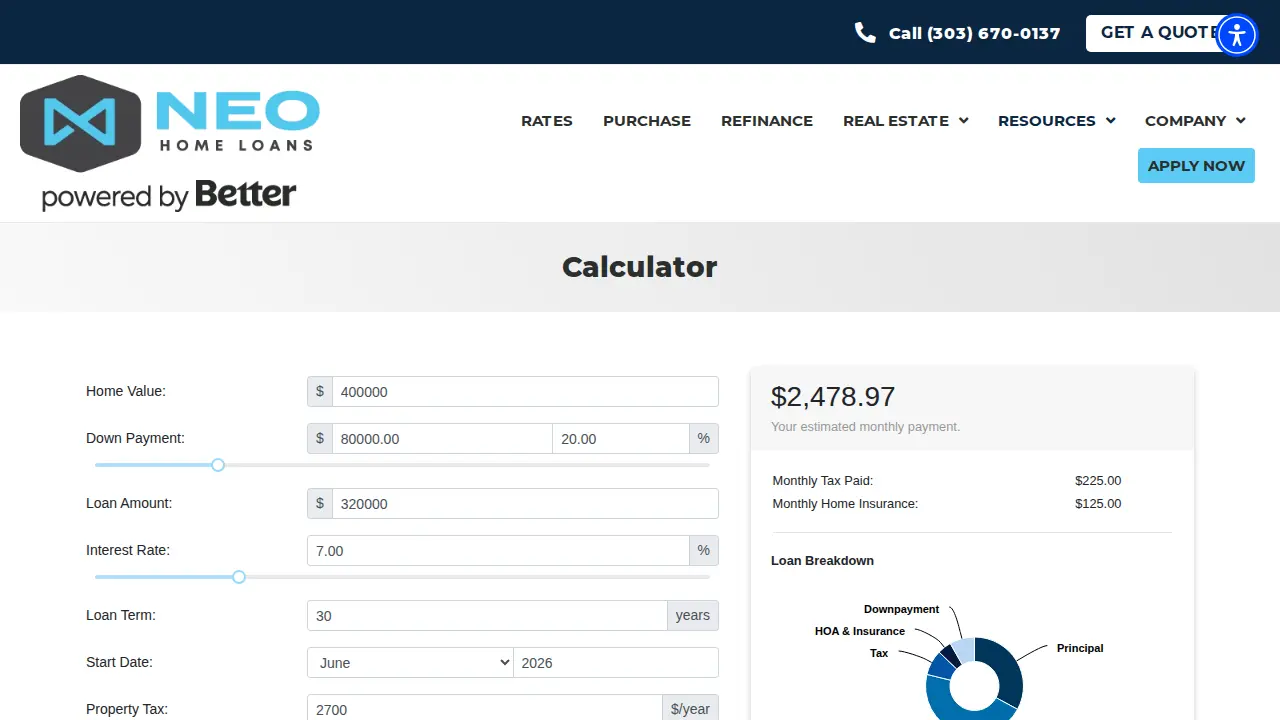Expand the Real Estate dropdown menu
1280x720 pixels.
click(x=906, y=121)
